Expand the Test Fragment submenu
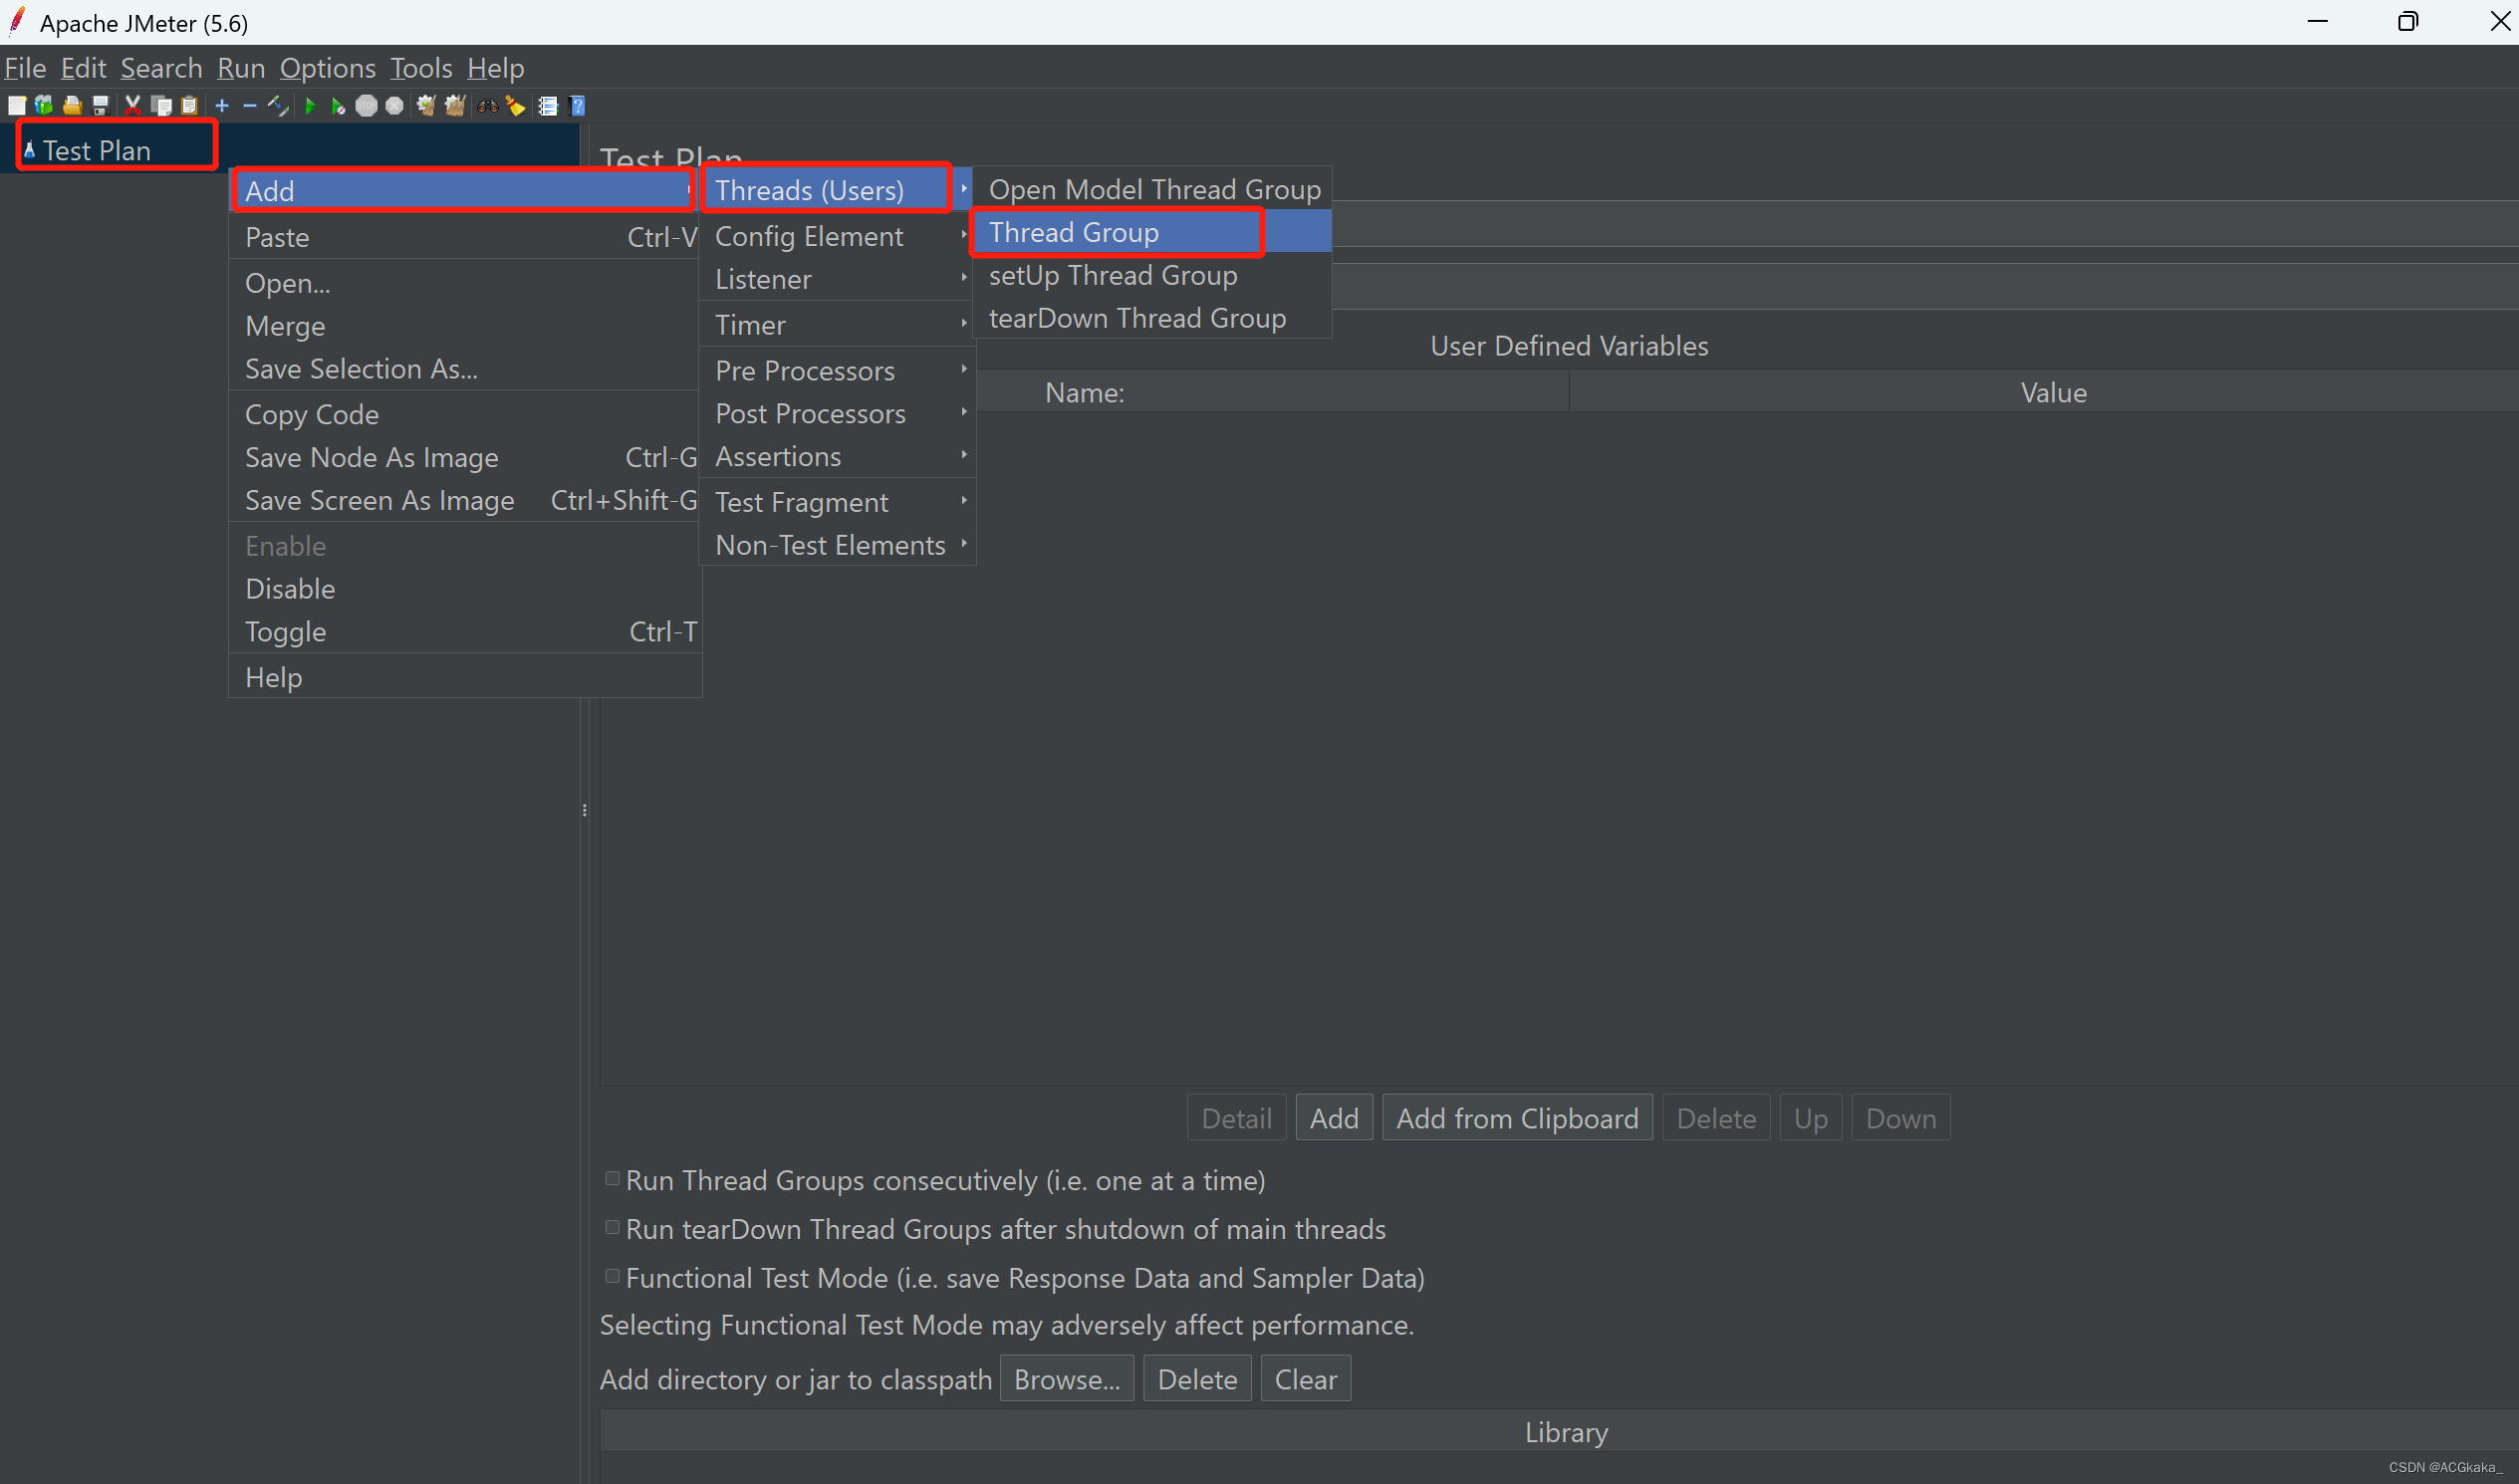 pyautogui.click(x=838, y=502)
